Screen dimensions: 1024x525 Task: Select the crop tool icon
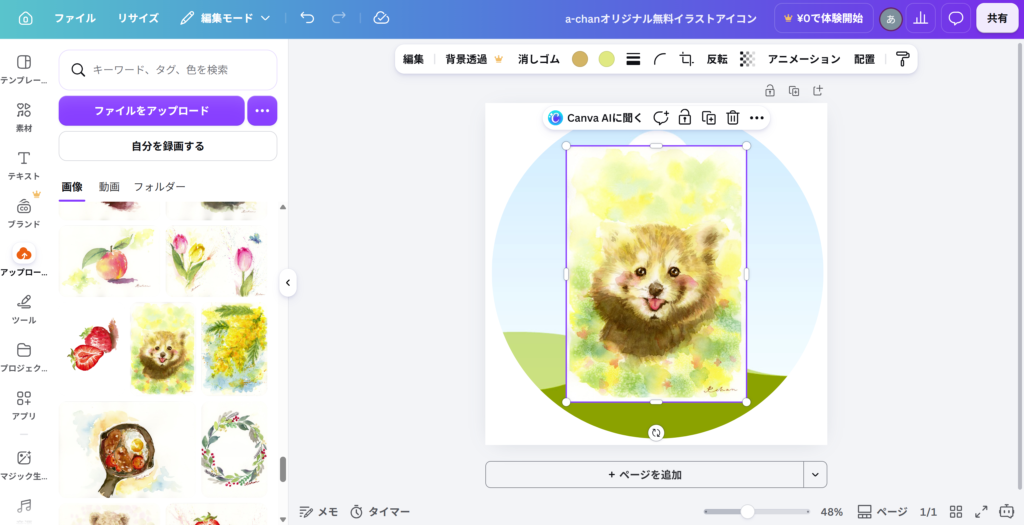coord(686,59)
